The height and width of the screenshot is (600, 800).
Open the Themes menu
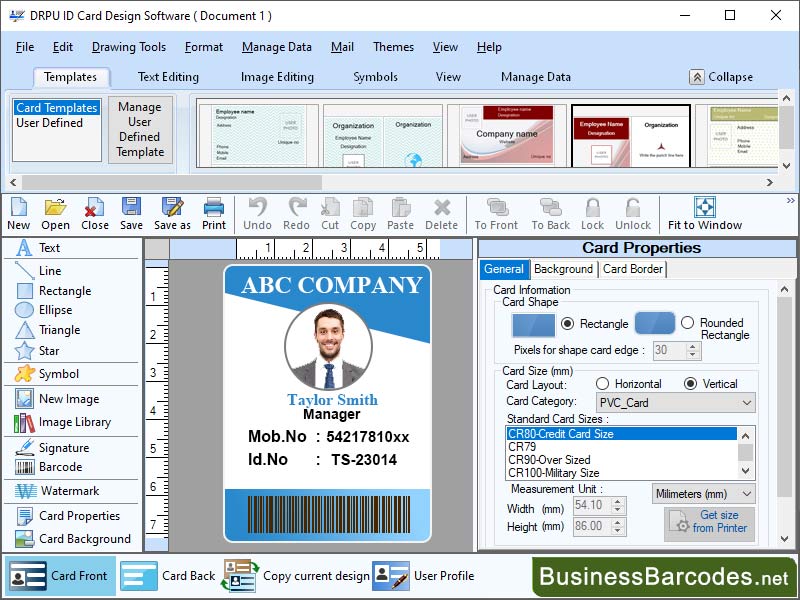393,47
